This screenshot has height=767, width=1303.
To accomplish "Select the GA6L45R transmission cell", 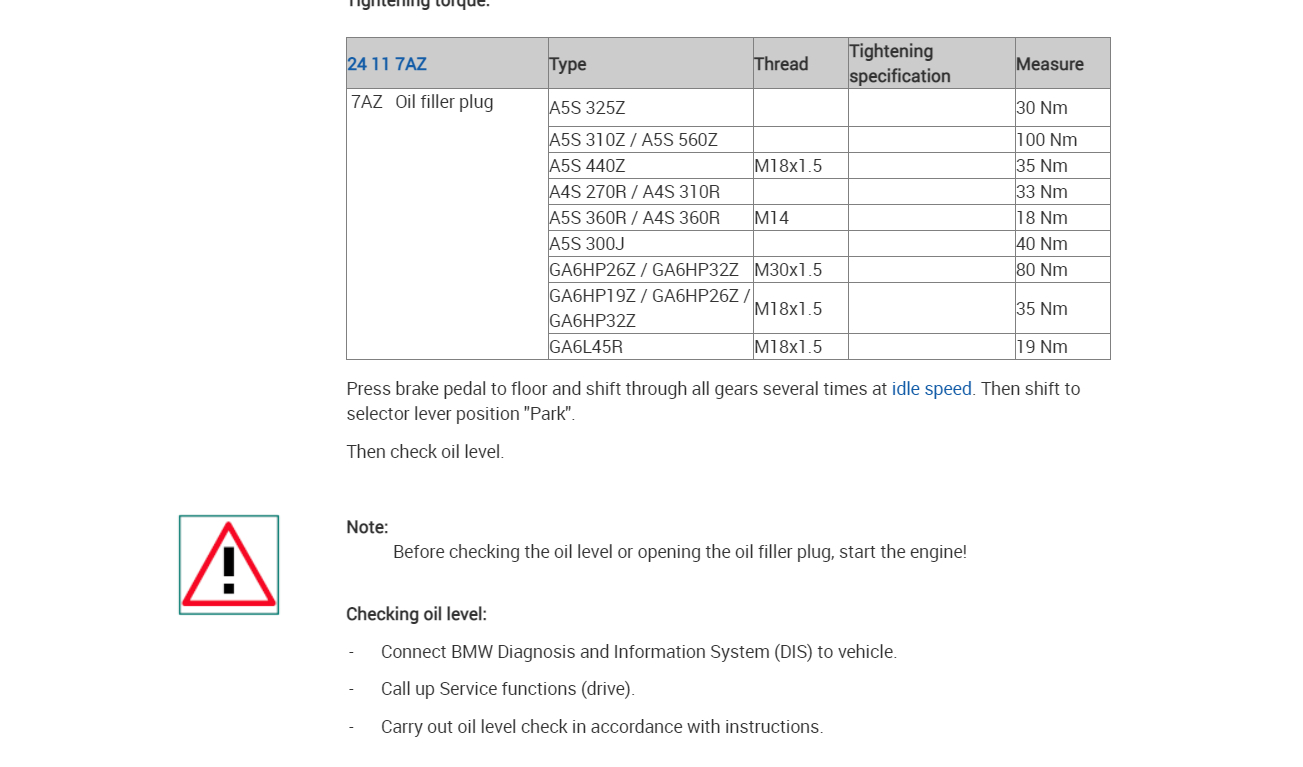I will [586, 347].
